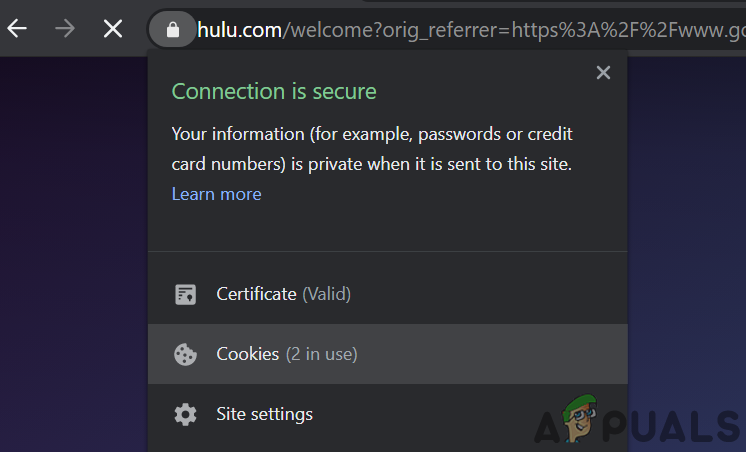Click the Certificate badge icon

click(x=185, y=294)
